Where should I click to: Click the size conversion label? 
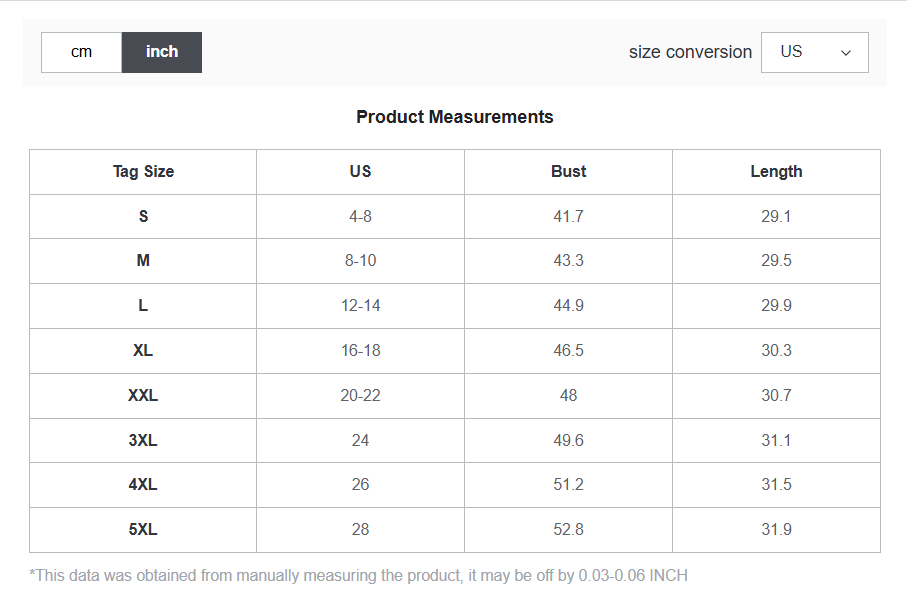(690, 52)
